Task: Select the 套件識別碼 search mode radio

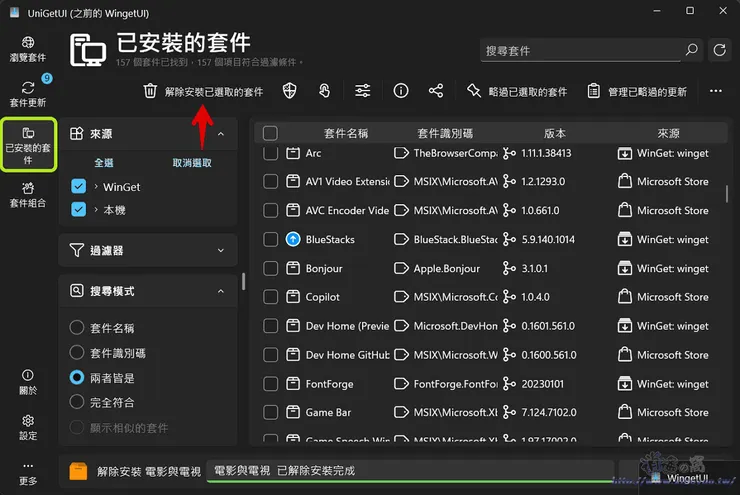Action: (76, 352)
